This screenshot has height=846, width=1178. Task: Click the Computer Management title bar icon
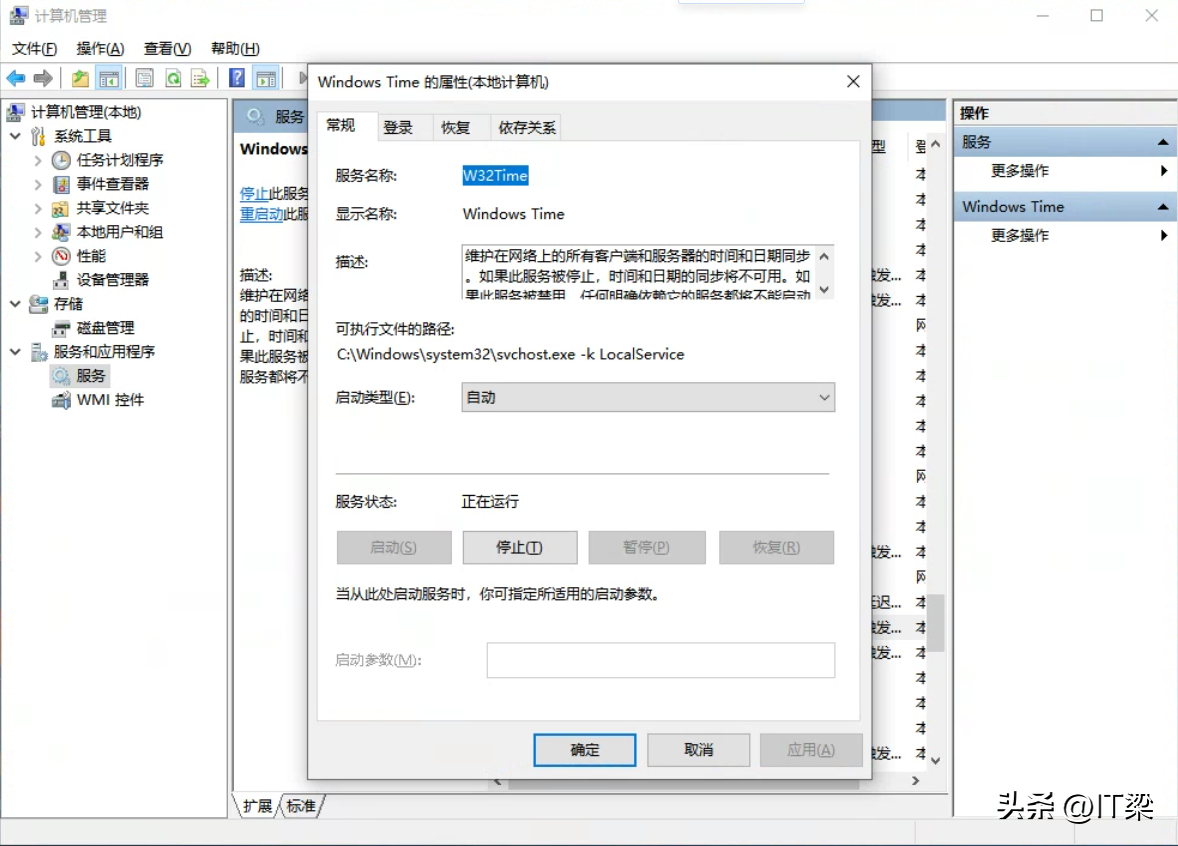click(19, 16)
